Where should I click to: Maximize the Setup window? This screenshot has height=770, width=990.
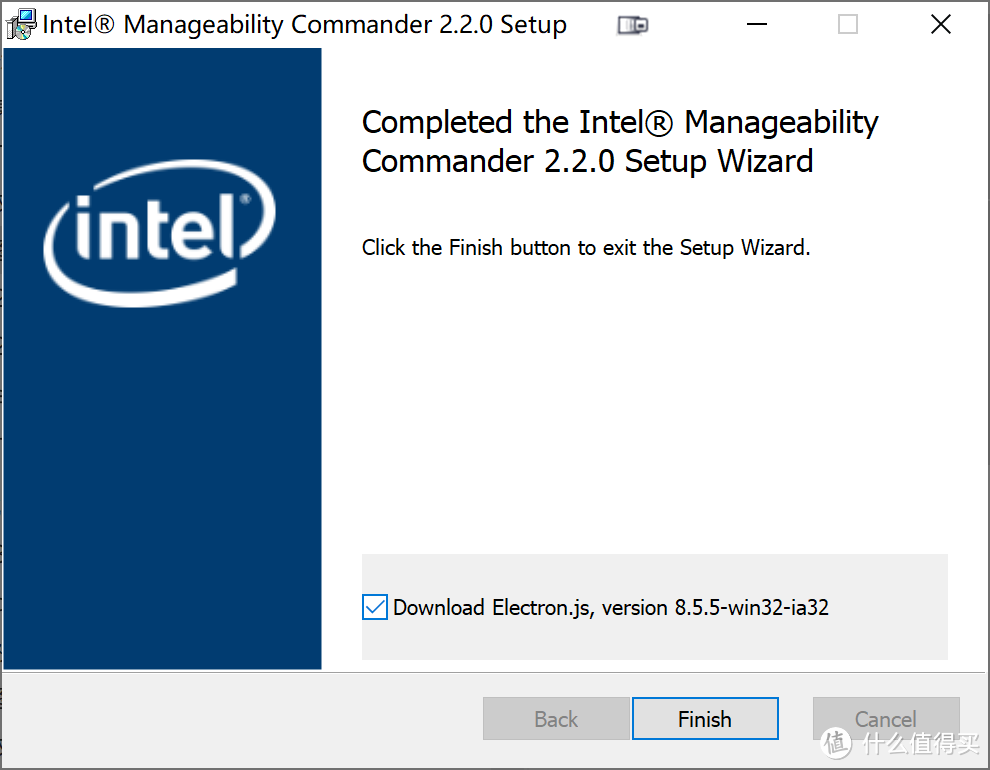[848, 24]
